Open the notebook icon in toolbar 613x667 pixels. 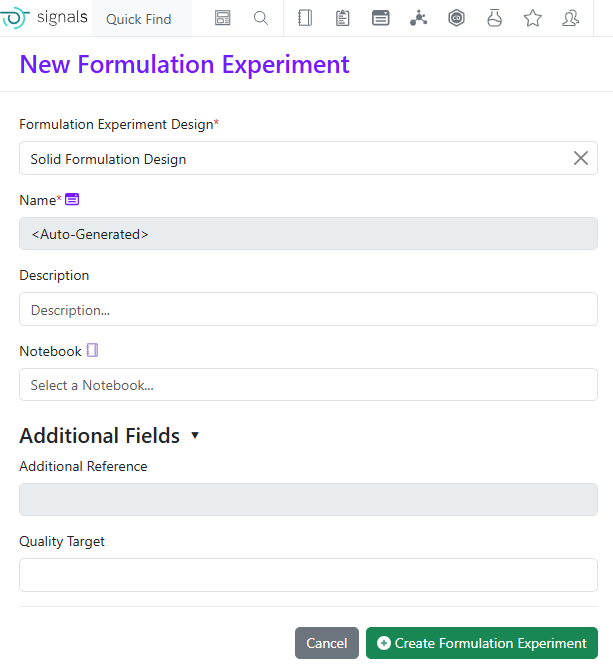(x=305, y=18)
